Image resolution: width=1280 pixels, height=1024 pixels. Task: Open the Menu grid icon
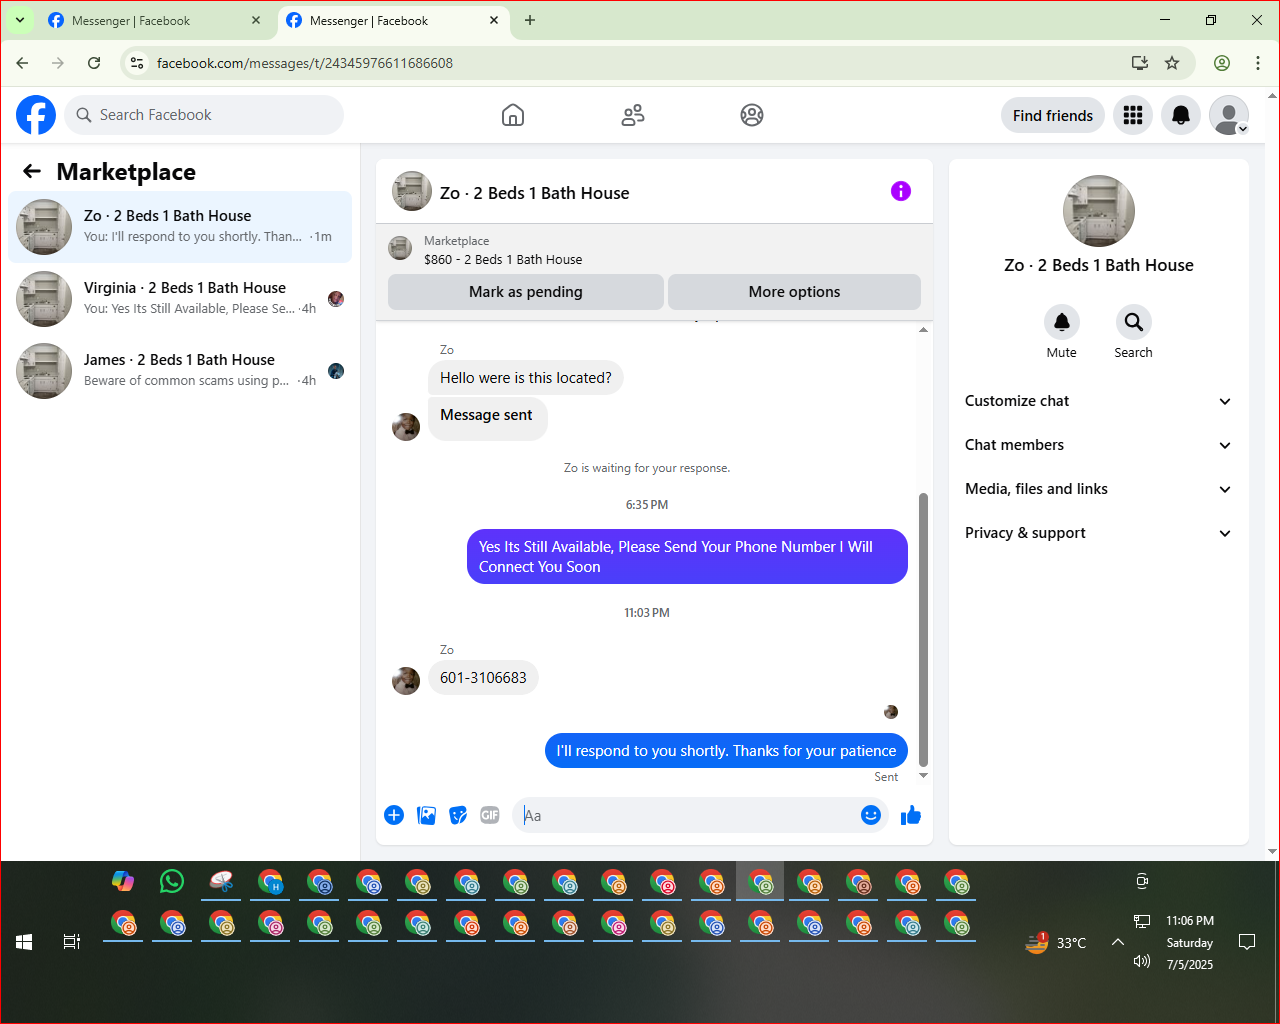point(1133,115)
